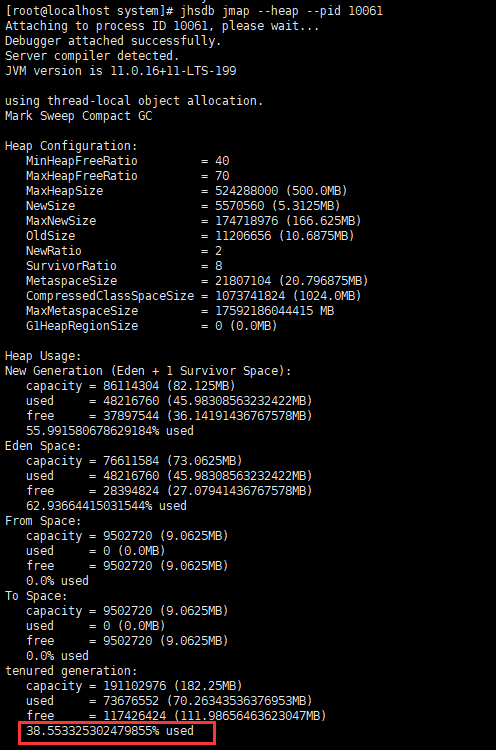Click the From Space heading
Screen dimensions: 496x750
tap(43, 521)
